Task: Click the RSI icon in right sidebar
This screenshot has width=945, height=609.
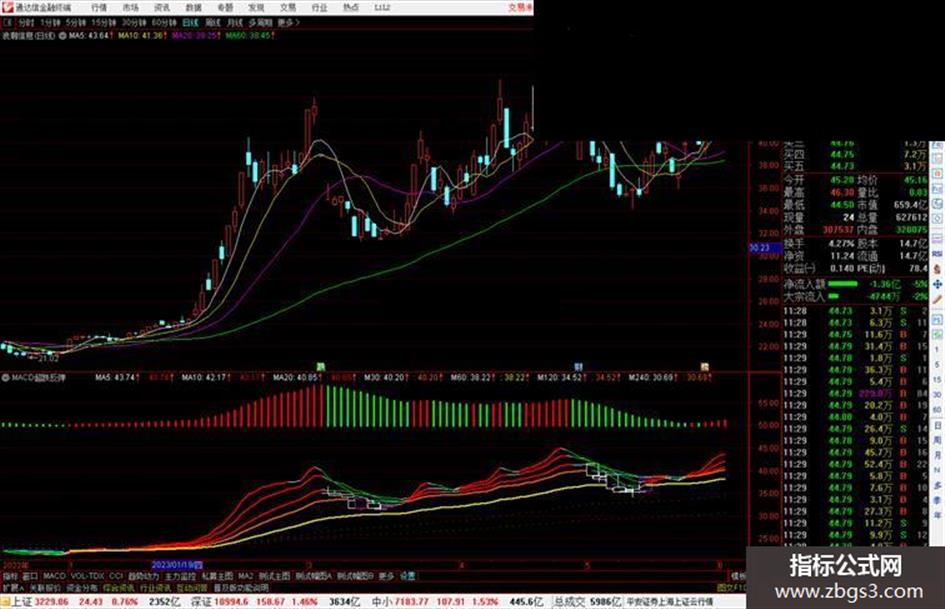Action: tap(937, 254)
